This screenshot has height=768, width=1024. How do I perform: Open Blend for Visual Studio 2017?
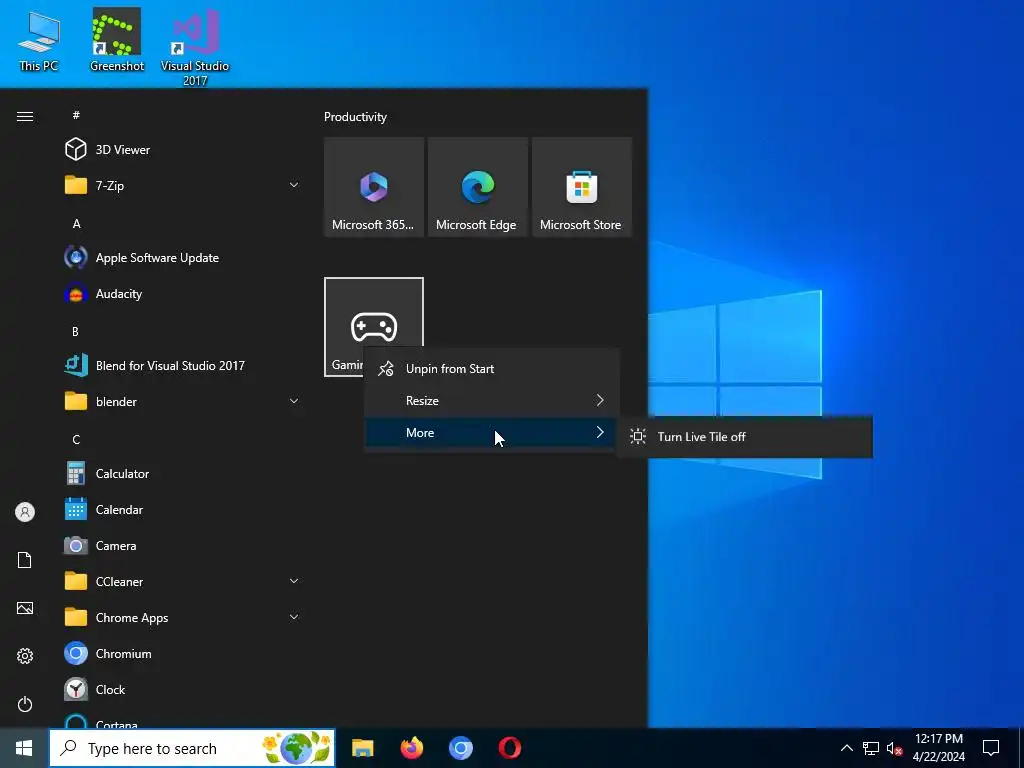[x=183, y=366]
